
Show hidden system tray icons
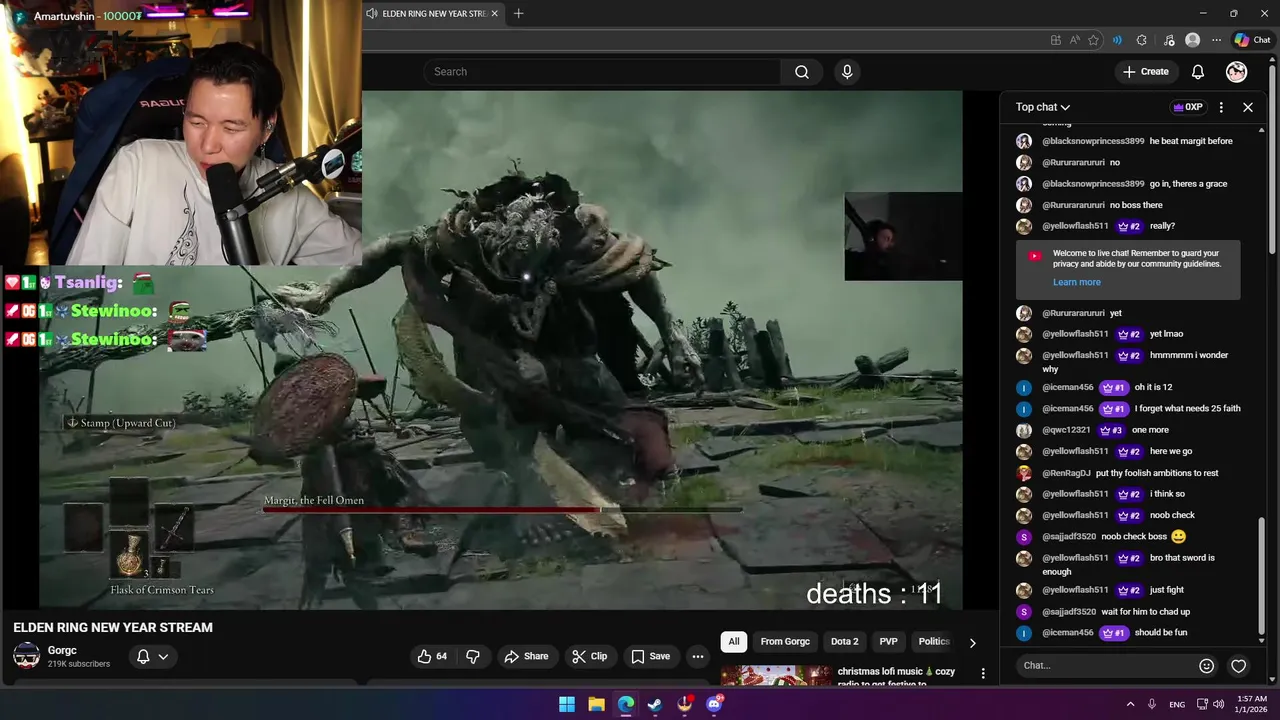[x=1131, y=704]
